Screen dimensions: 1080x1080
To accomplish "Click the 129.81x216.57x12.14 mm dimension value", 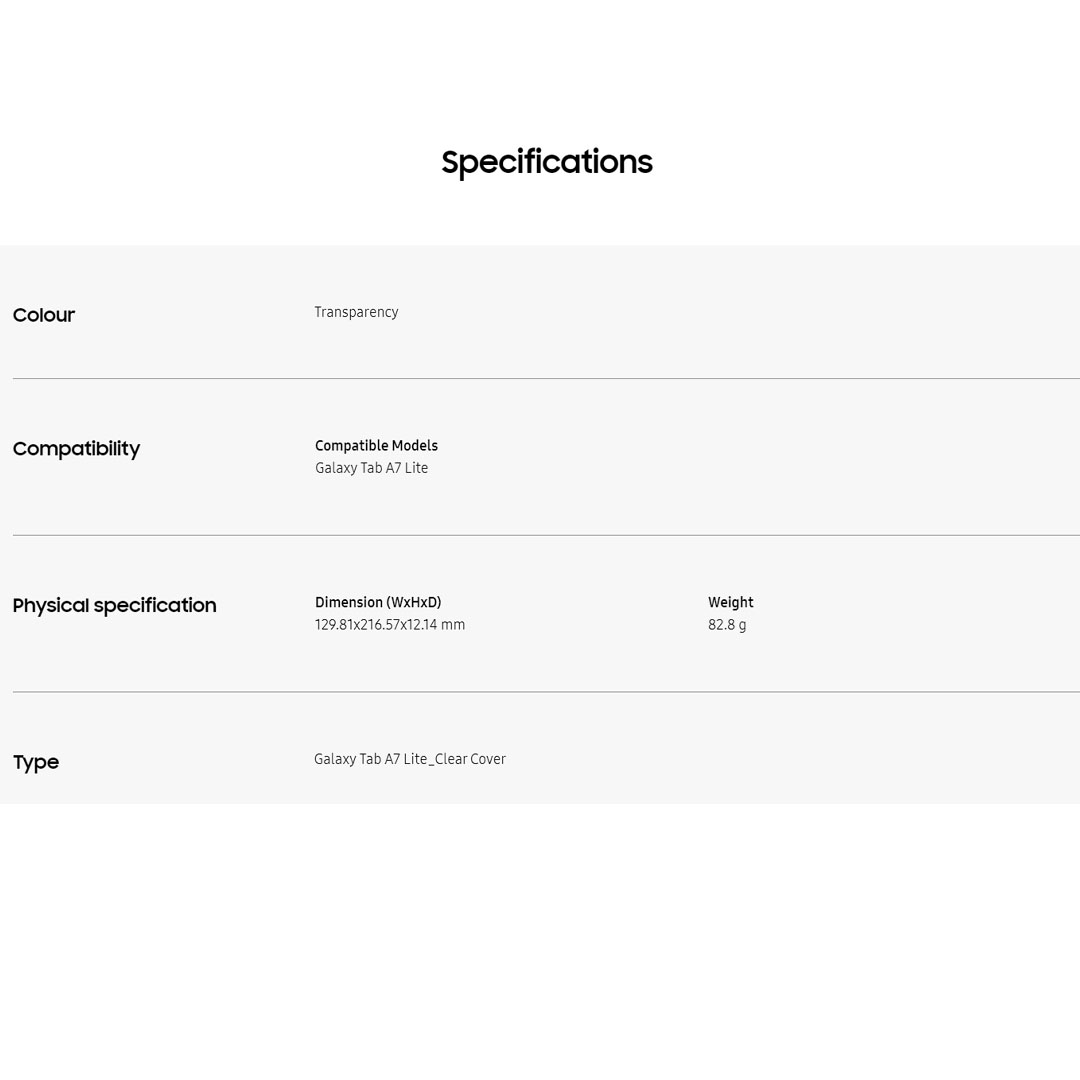I will (x=389, y=625).
